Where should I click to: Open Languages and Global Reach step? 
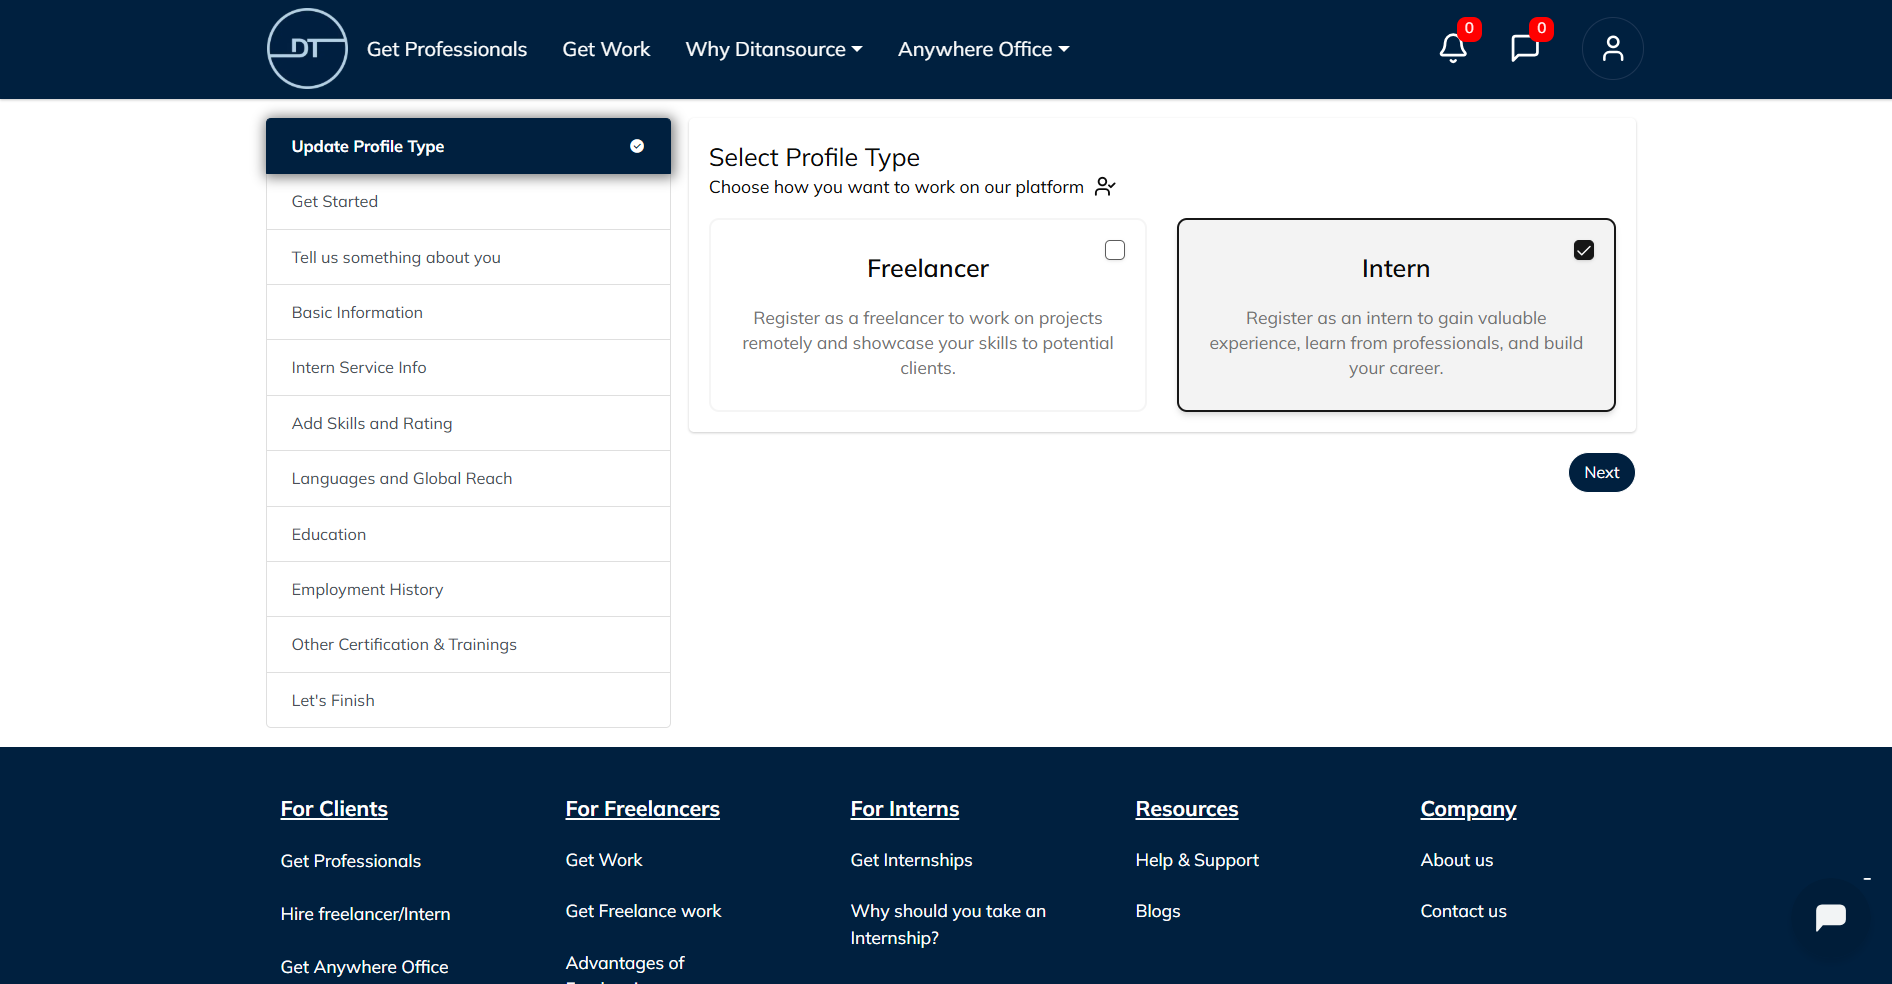pyautogui.click(x=468, y=479)
